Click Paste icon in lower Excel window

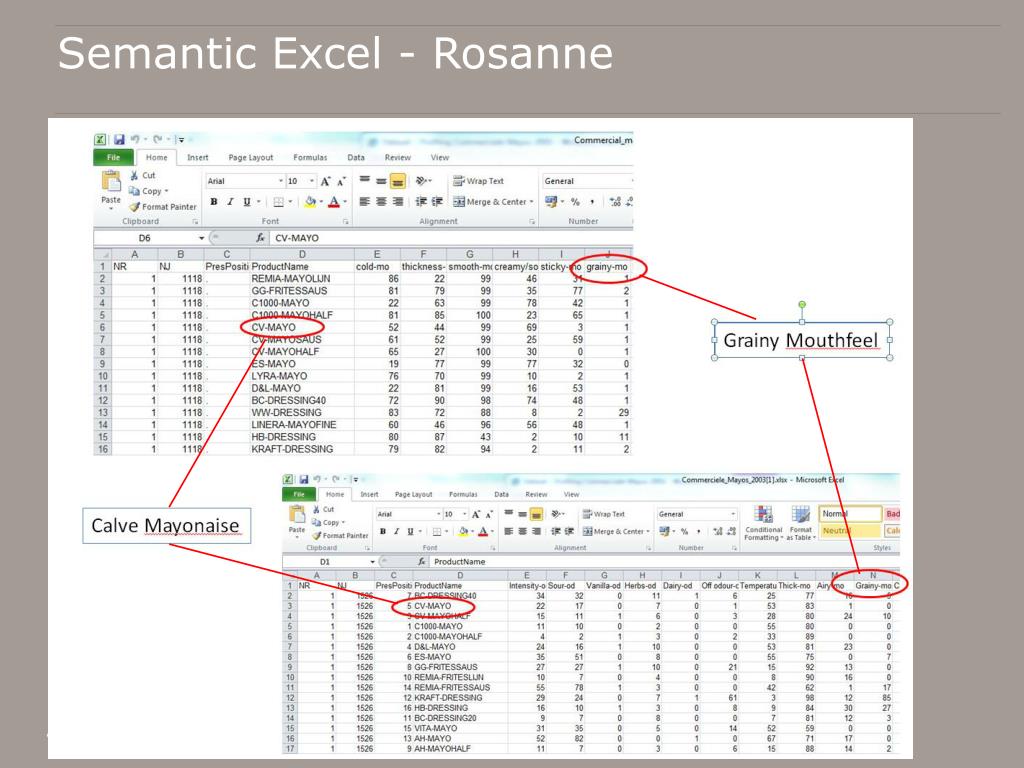click(296, 514)
